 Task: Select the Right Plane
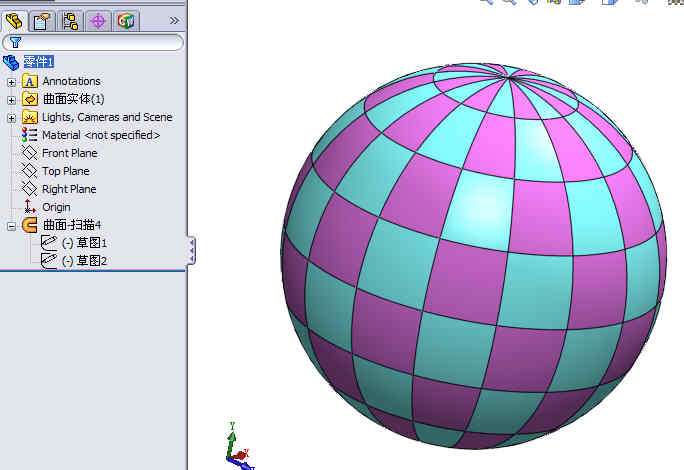click(x=69, y=189)
